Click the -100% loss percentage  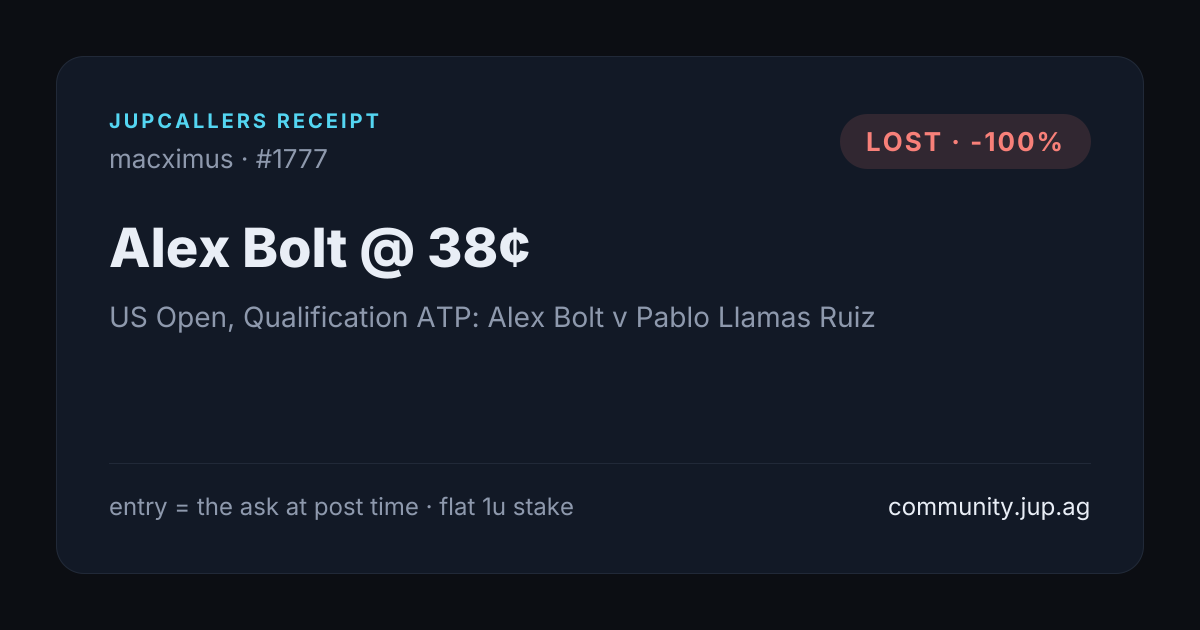(x=1016, y=142)
